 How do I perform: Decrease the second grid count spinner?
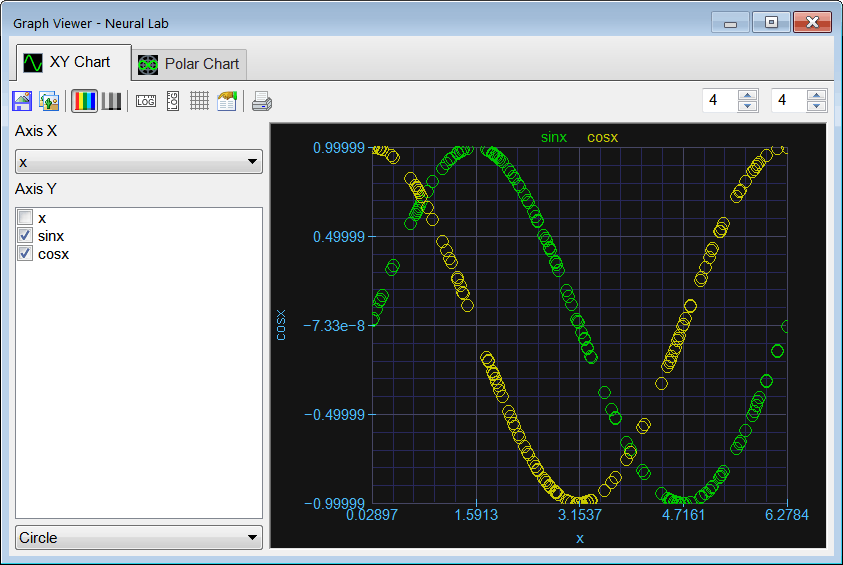[x=816, y=106]
